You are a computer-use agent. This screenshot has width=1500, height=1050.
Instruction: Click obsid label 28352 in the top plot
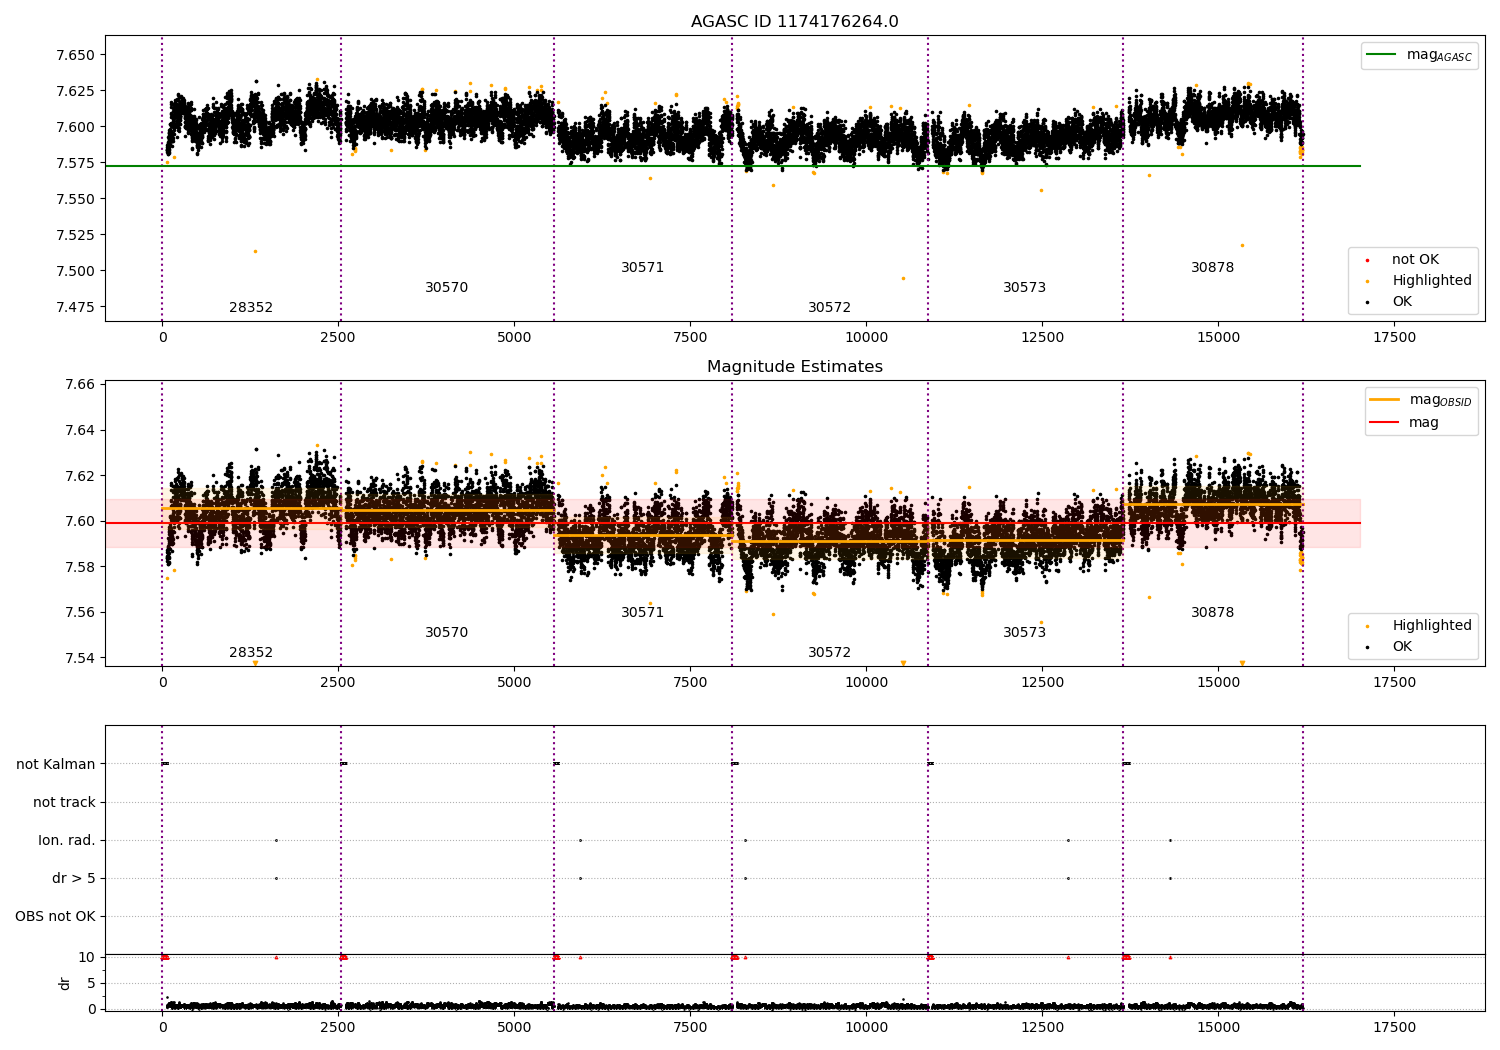[x=251, y=308]
